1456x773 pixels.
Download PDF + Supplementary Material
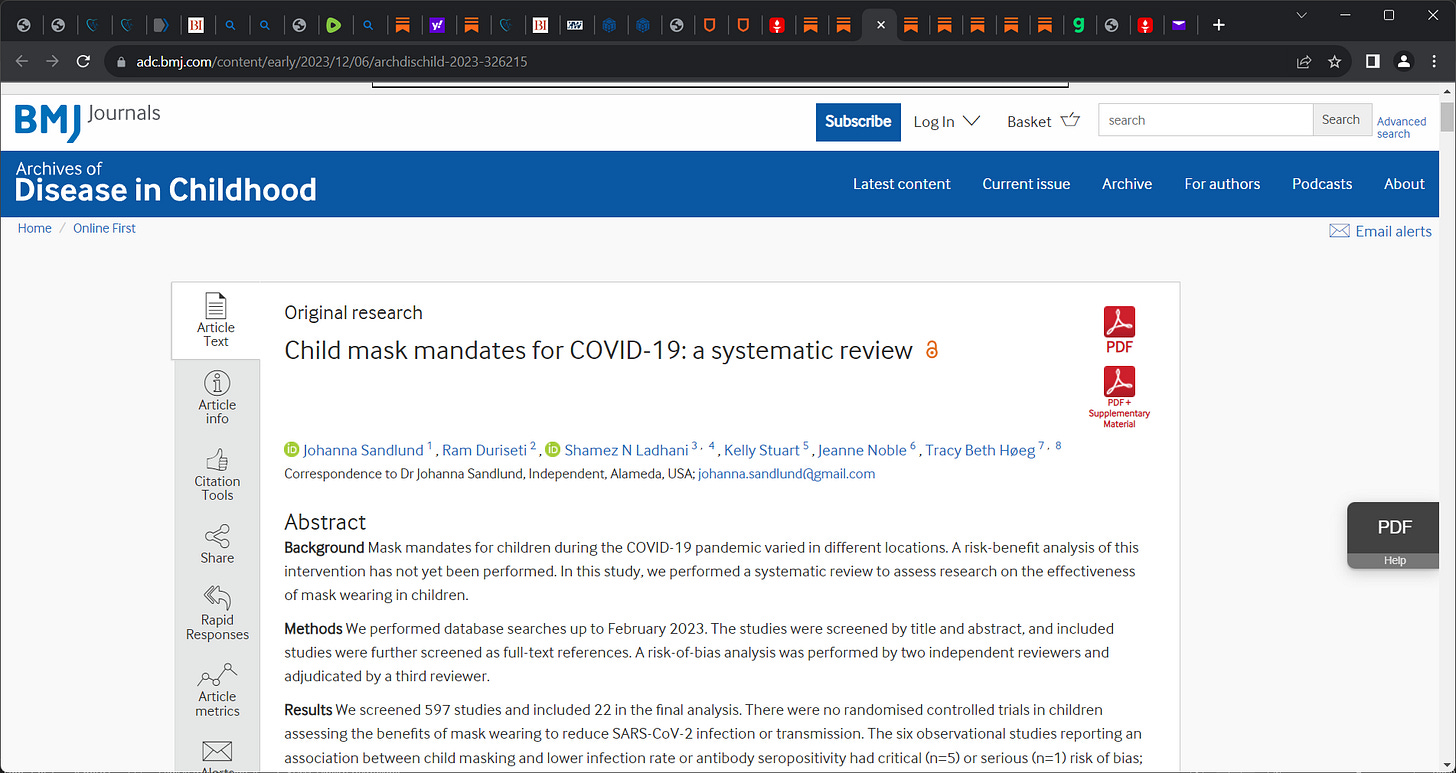click(x=1119, y=397)
